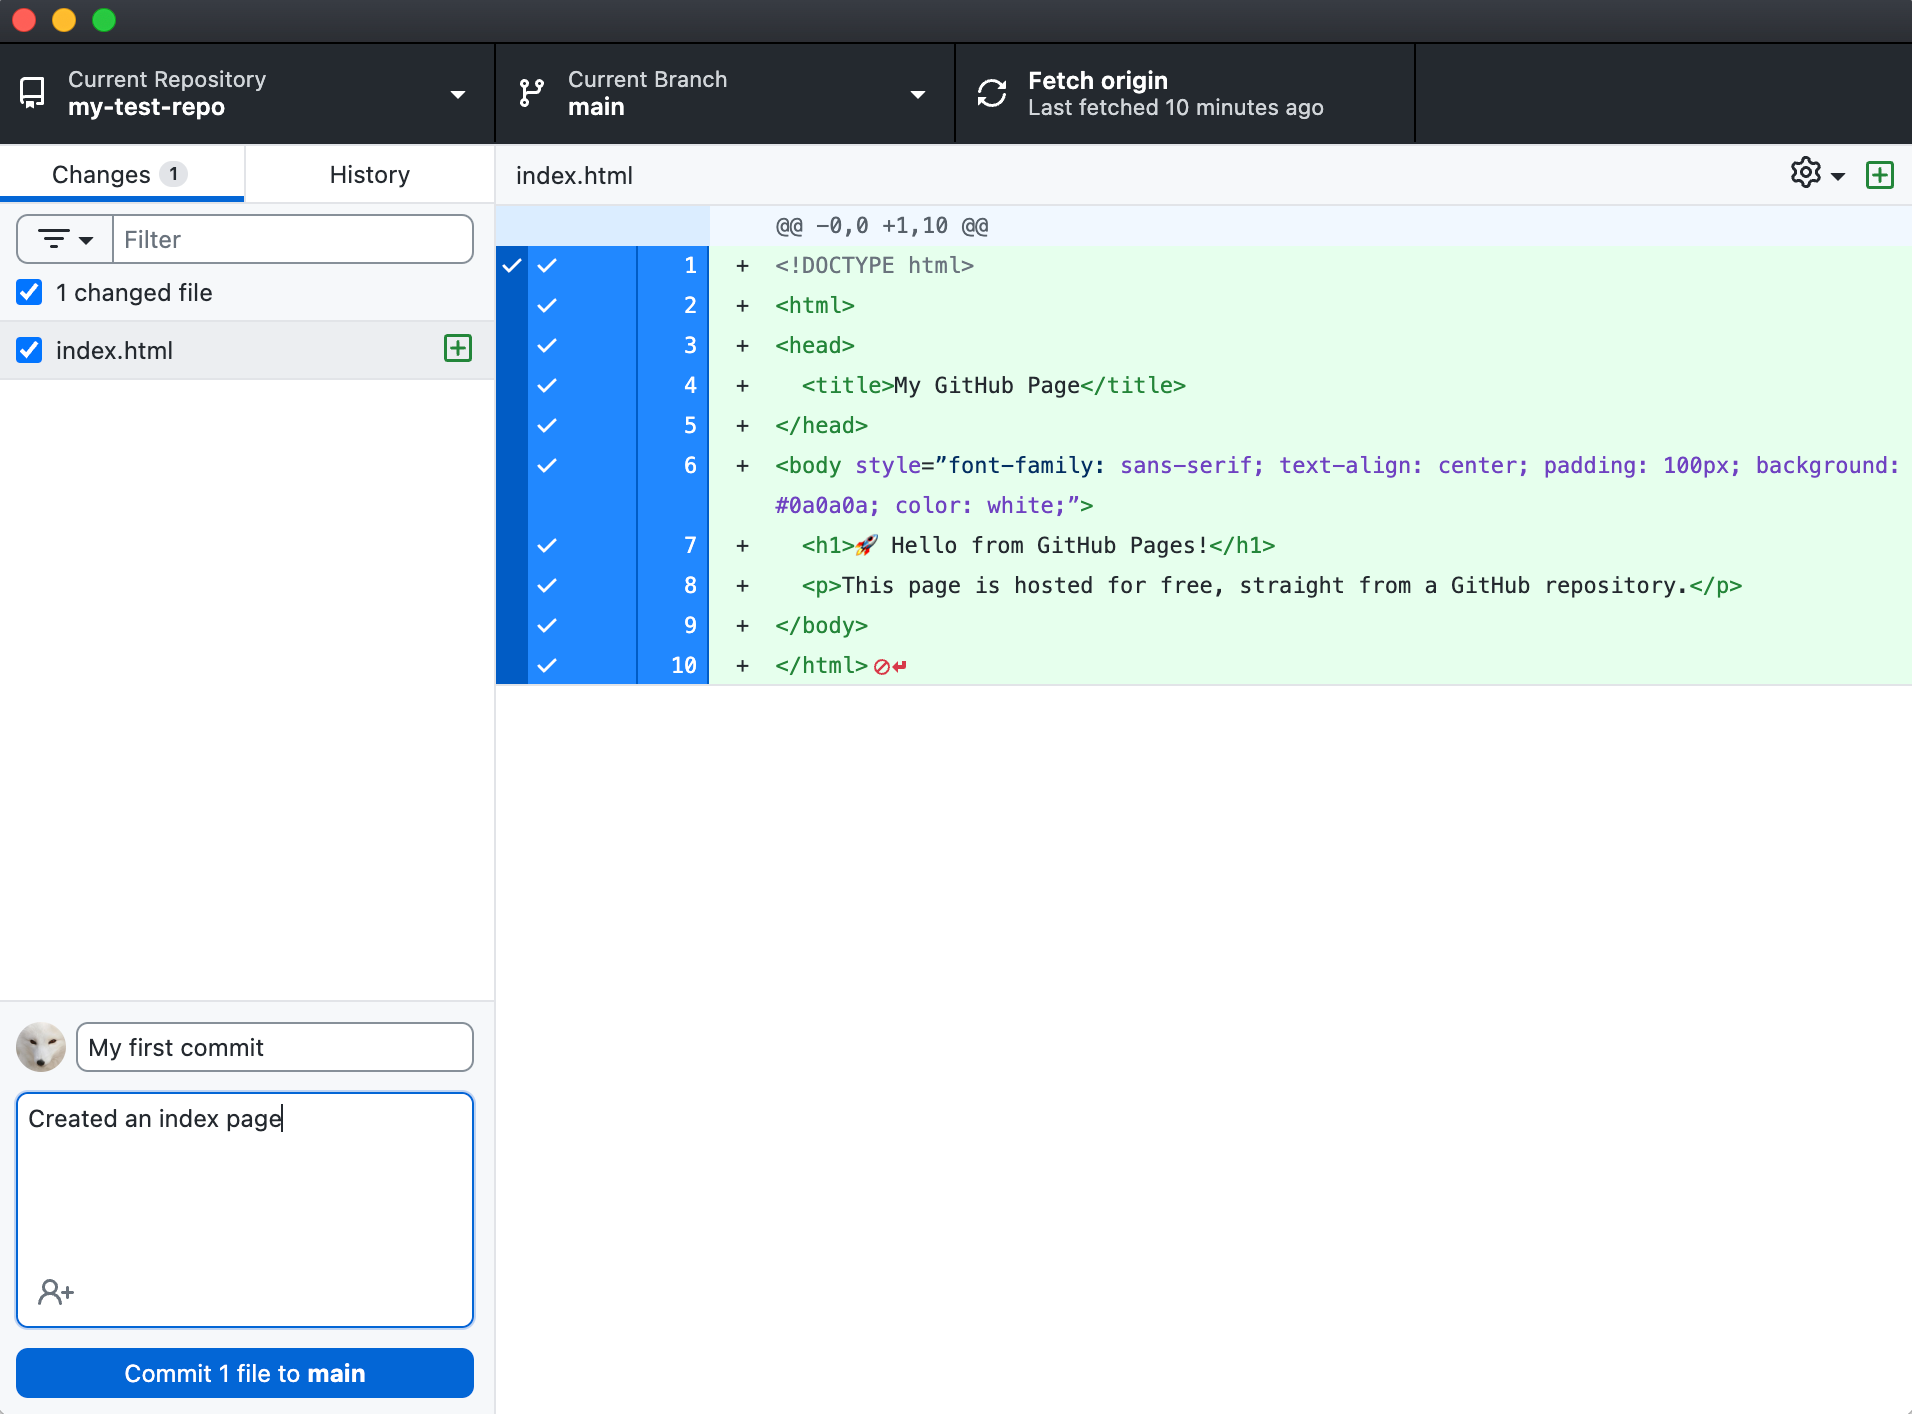Click the fetch sync arrows icon
Screen dimensions: 1912x1414
tap(992, 93)
